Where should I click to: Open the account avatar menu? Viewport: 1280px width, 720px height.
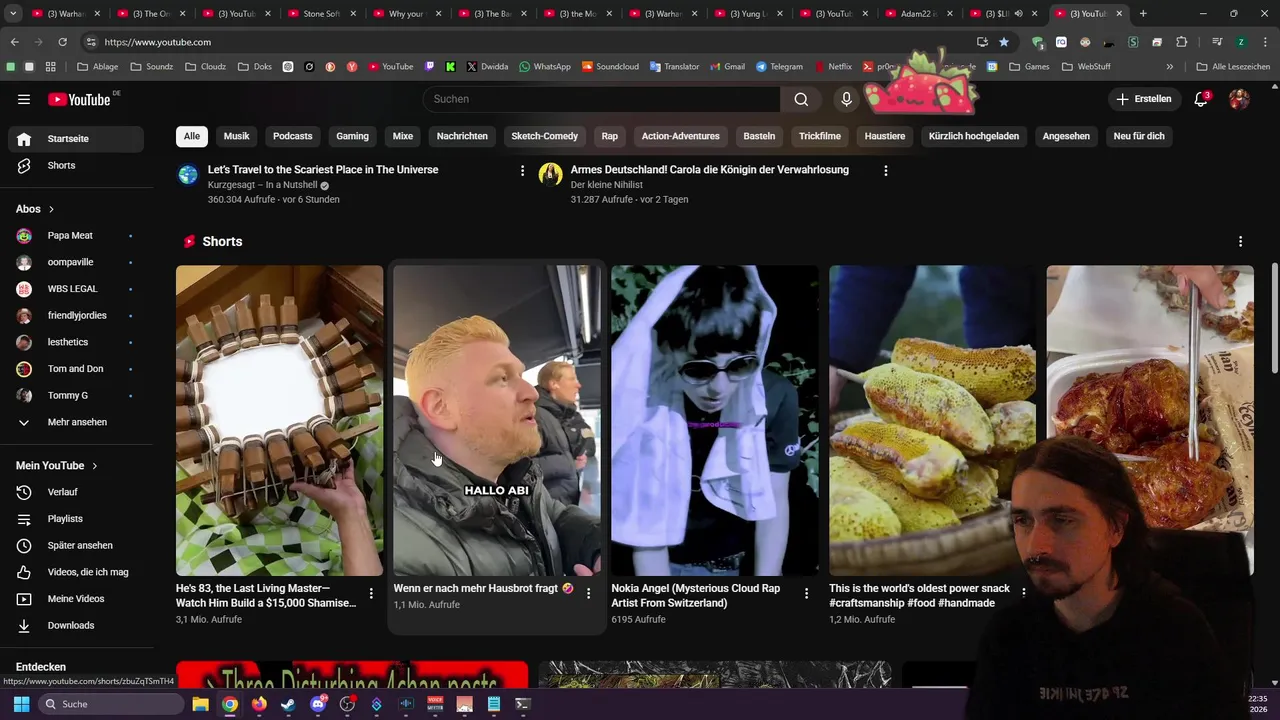tap(1239, 99)
